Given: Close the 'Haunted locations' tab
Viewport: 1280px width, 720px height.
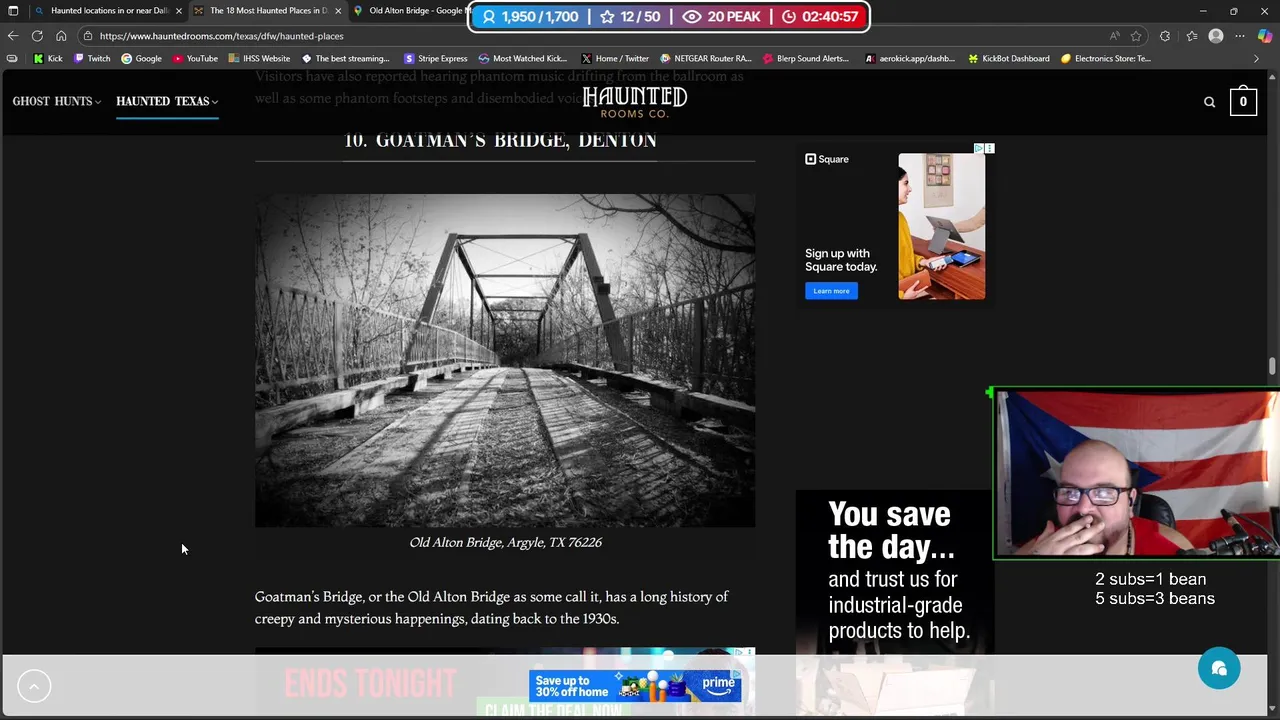Looking at the screenshot, I should [178, 11].
